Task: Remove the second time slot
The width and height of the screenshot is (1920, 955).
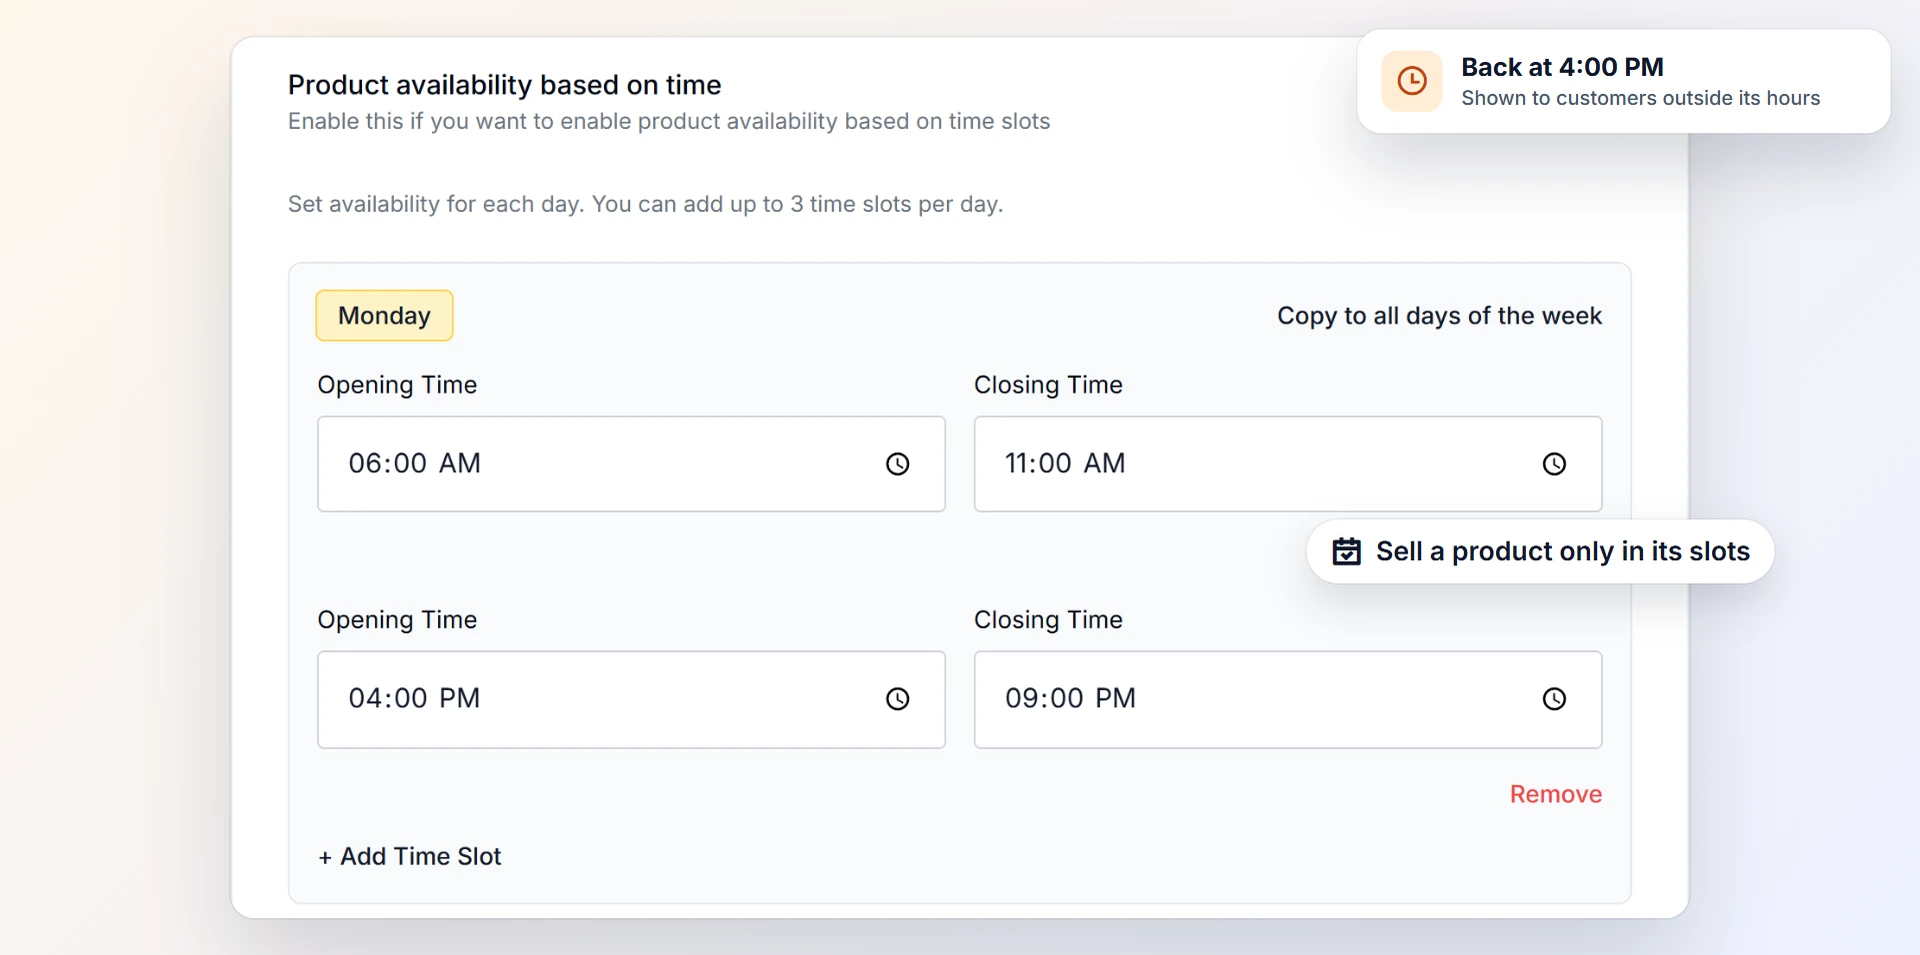Action: [1555, 794]
